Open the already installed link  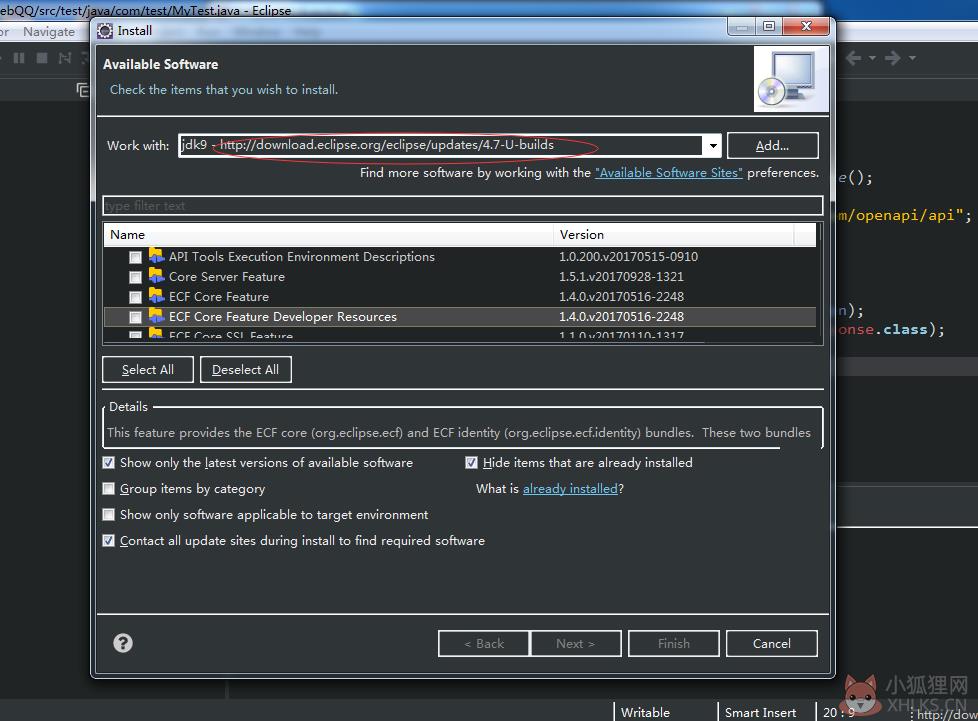(570, 488)
